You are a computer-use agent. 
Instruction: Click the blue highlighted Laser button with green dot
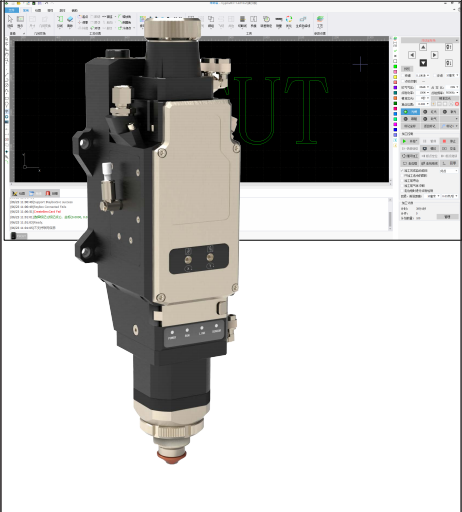tap(410, 112)
